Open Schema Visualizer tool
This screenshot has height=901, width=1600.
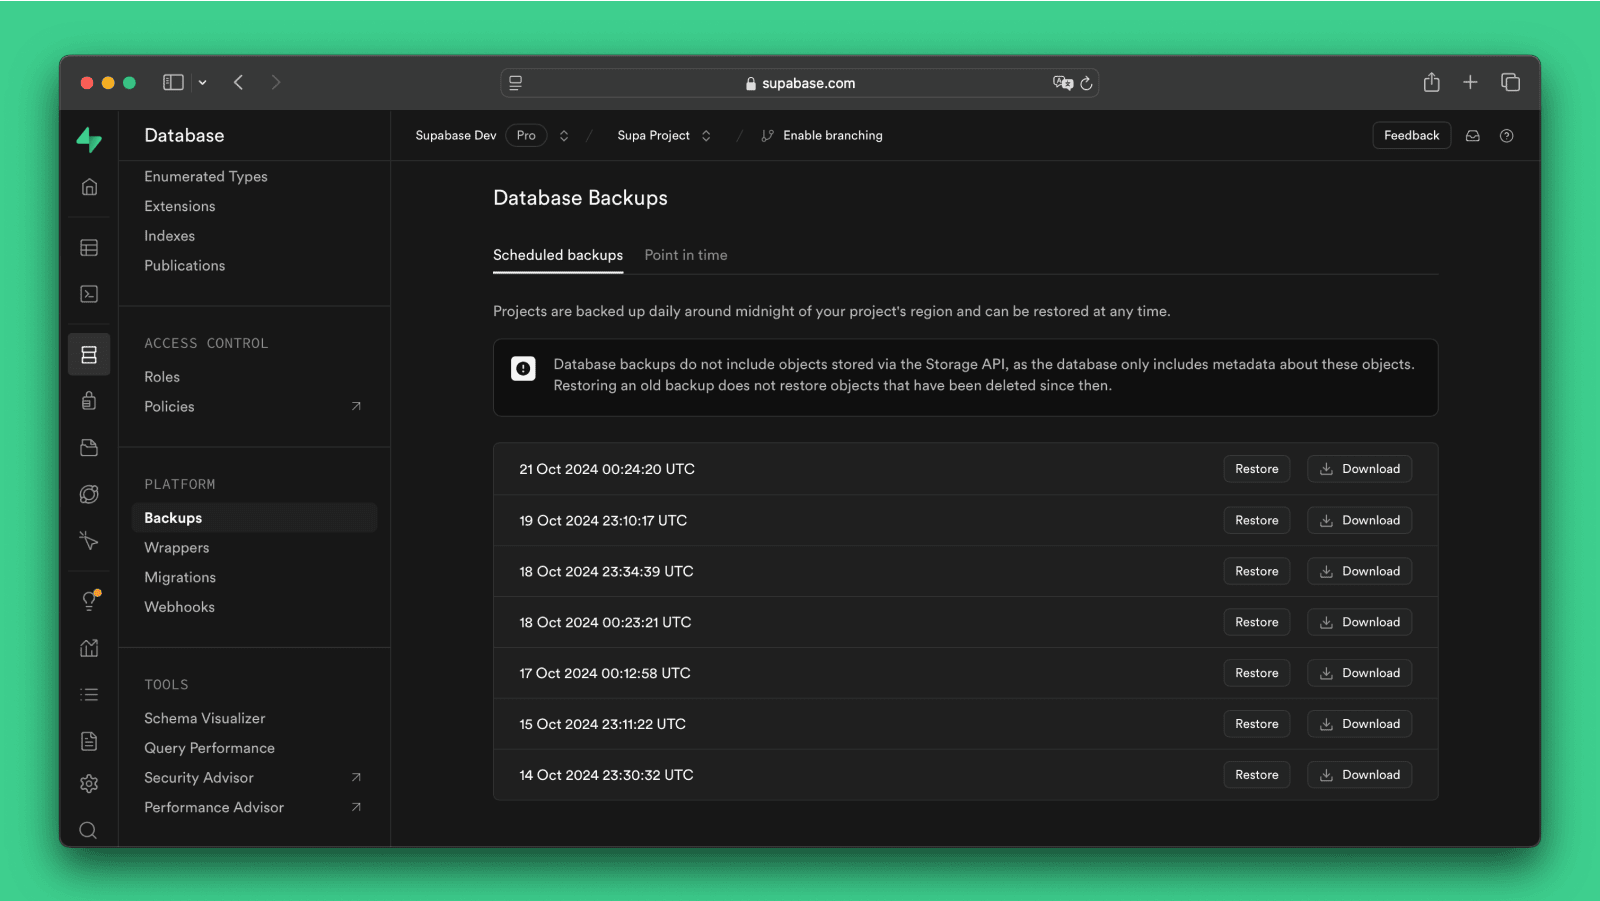tap(205, 718)
